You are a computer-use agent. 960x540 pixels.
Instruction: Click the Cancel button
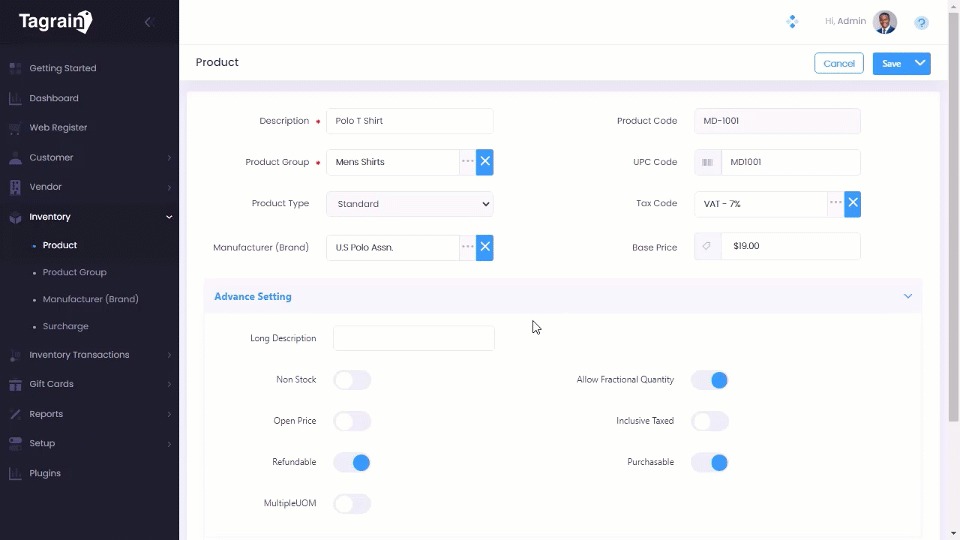(x=838, y=64)
